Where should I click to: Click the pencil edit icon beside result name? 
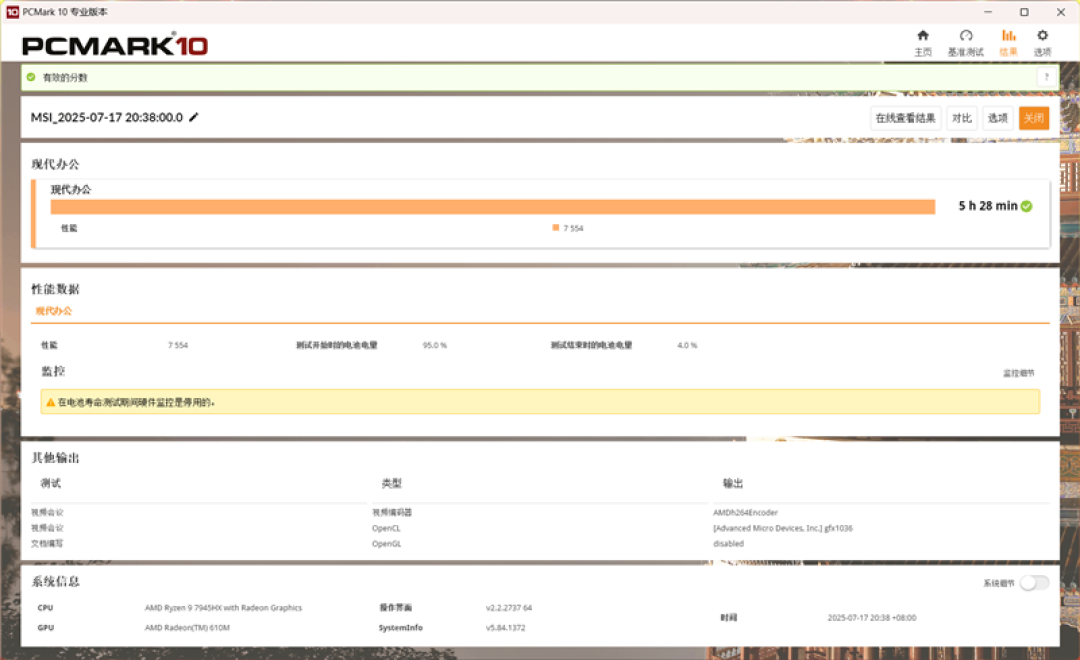(194, 117)
